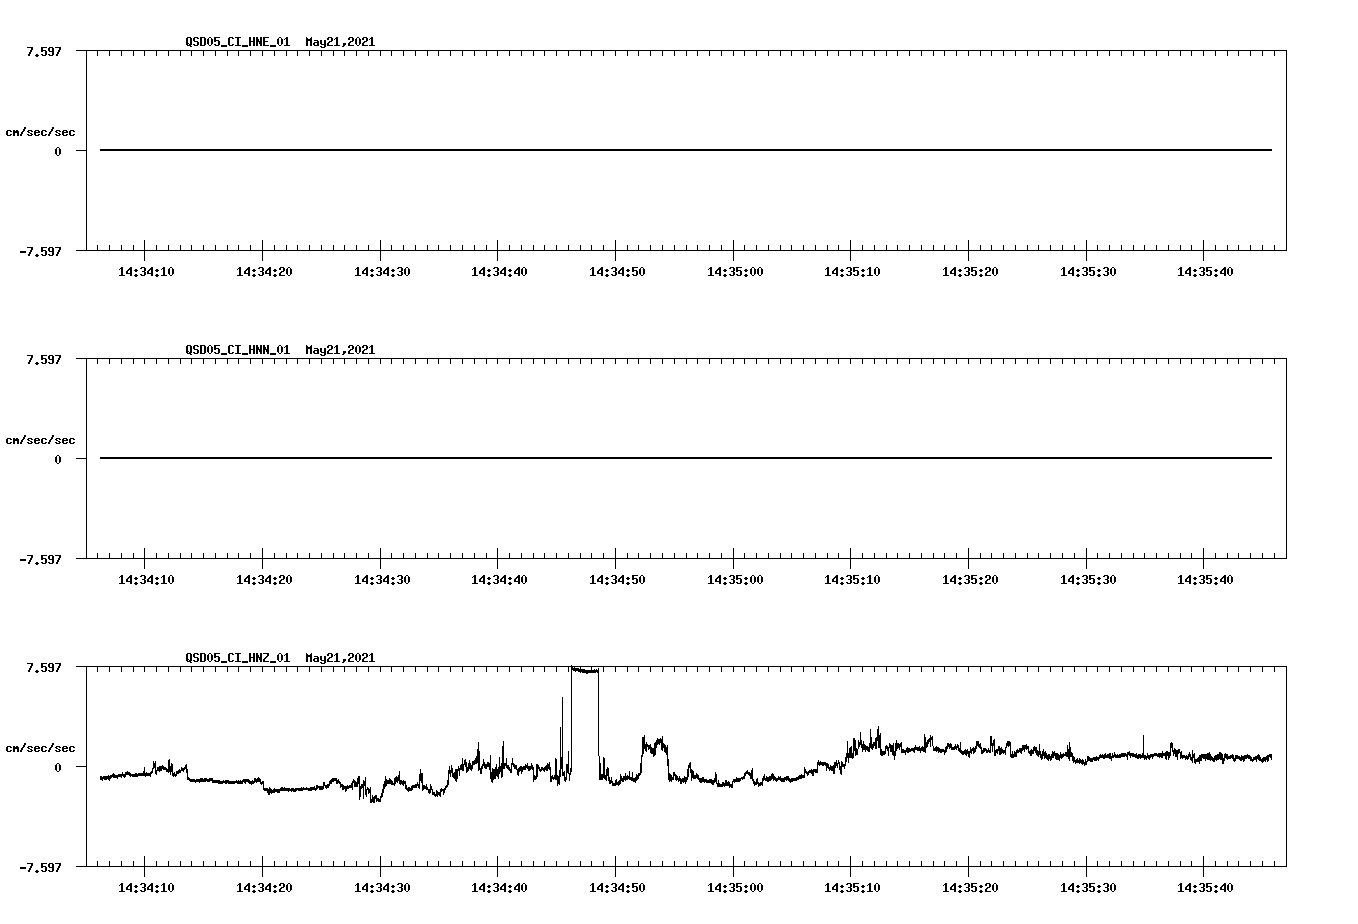
Task: Click the cm/sec/sec label on middle plot
Action: tap(41, 439)
